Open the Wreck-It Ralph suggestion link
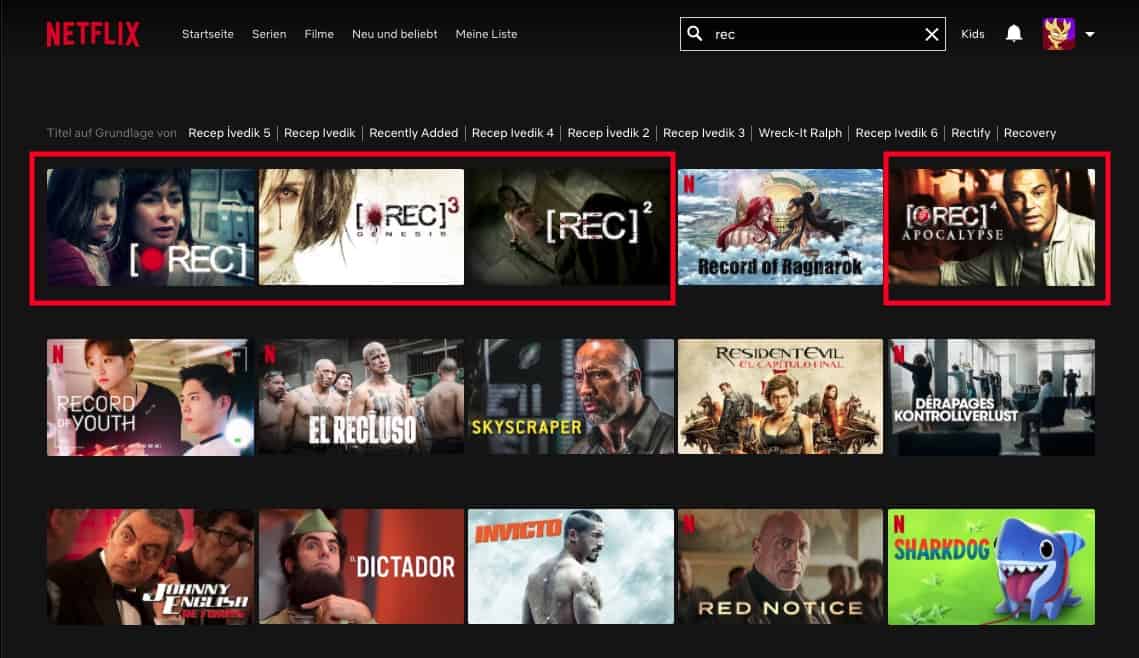1139x658 pixels. (x=800, y=132)
